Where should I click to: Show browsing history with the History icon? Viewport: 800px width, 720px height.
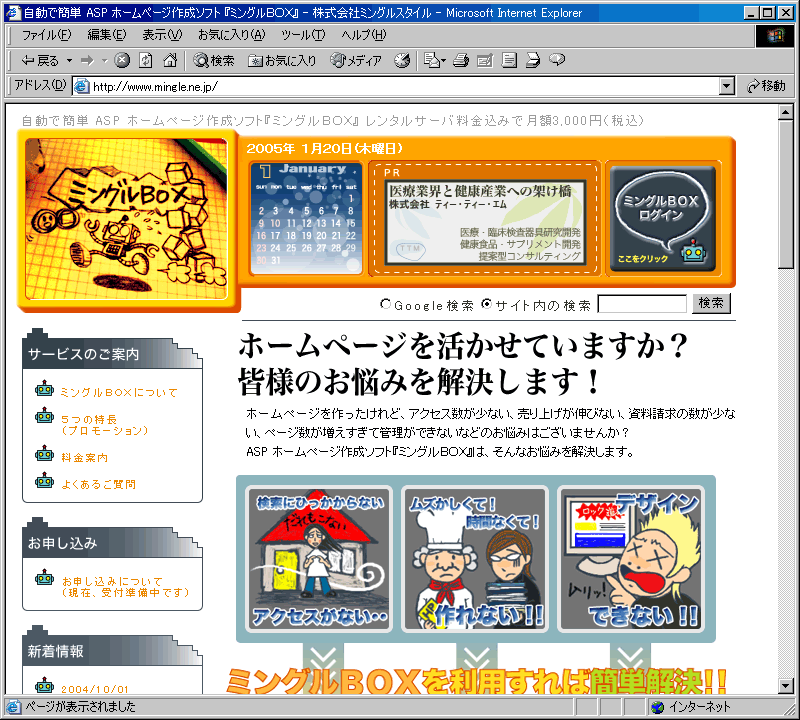(x=402, y=60)
